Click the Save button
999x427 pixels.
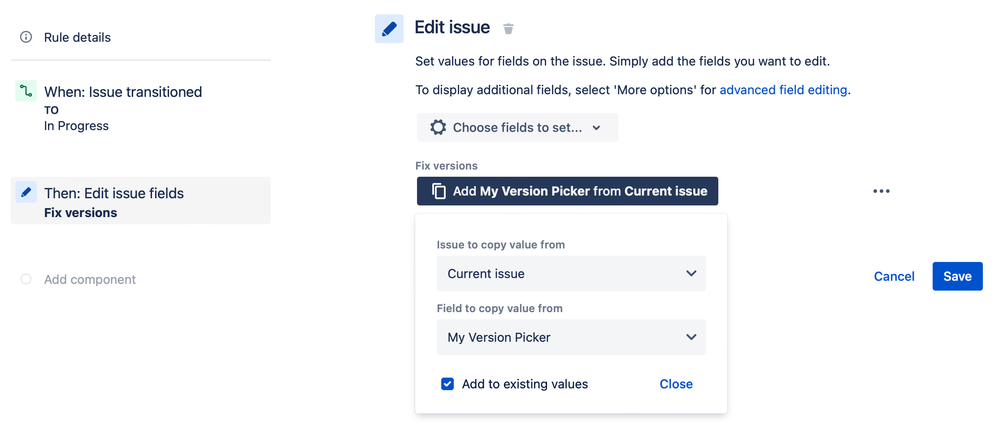pos(957,277)
